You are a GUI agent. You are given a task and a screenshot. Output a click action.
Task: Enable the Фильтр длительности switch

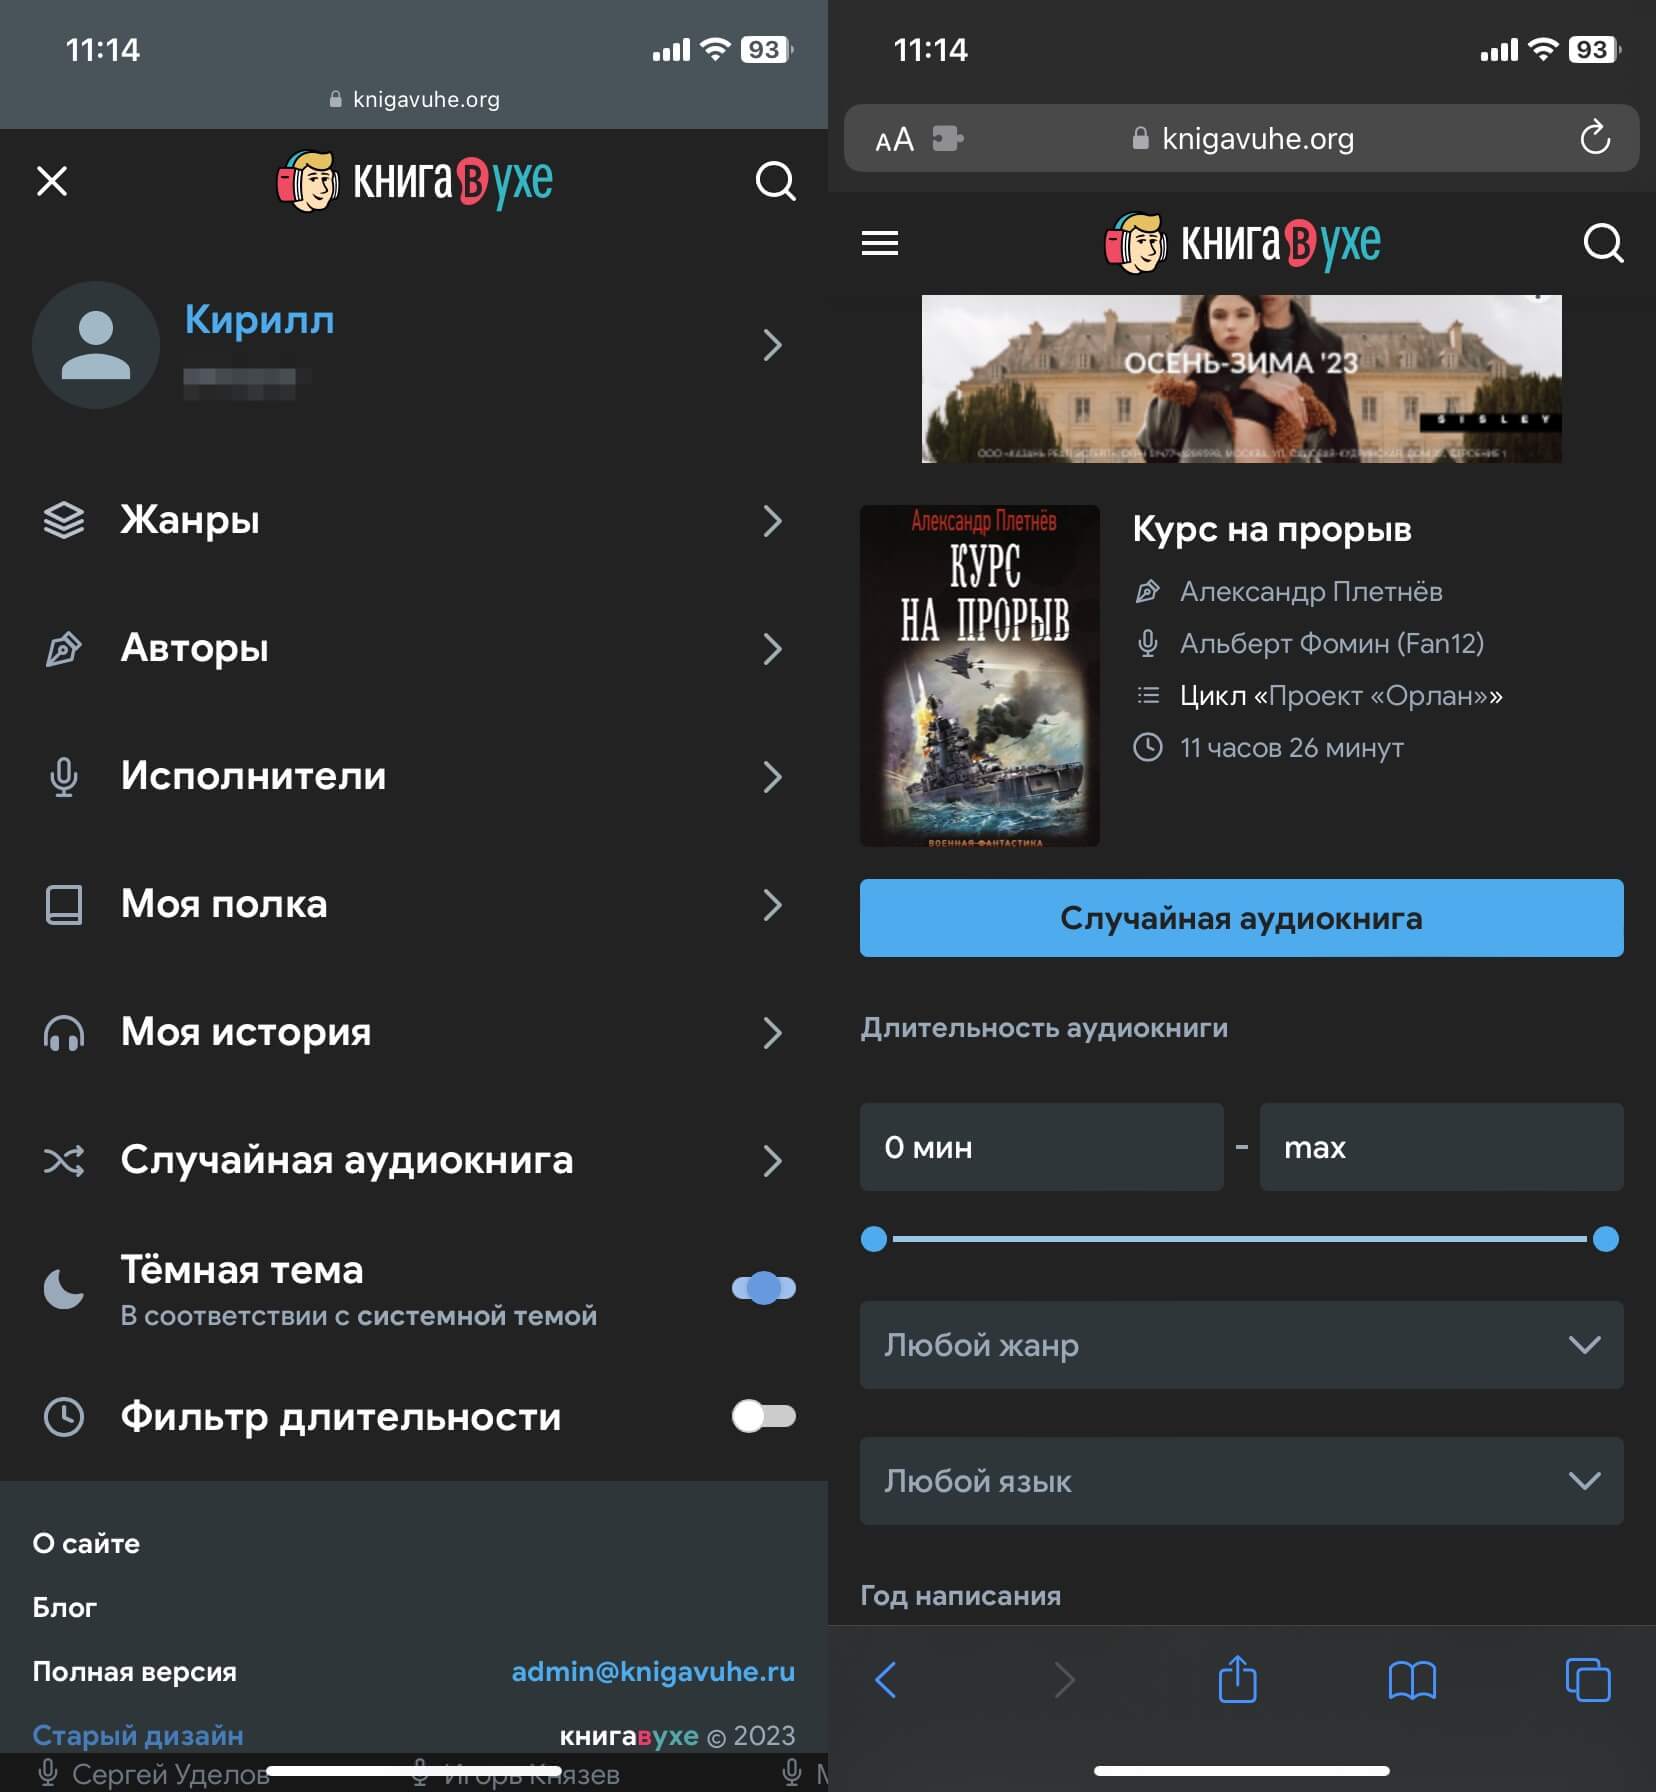763,1416
